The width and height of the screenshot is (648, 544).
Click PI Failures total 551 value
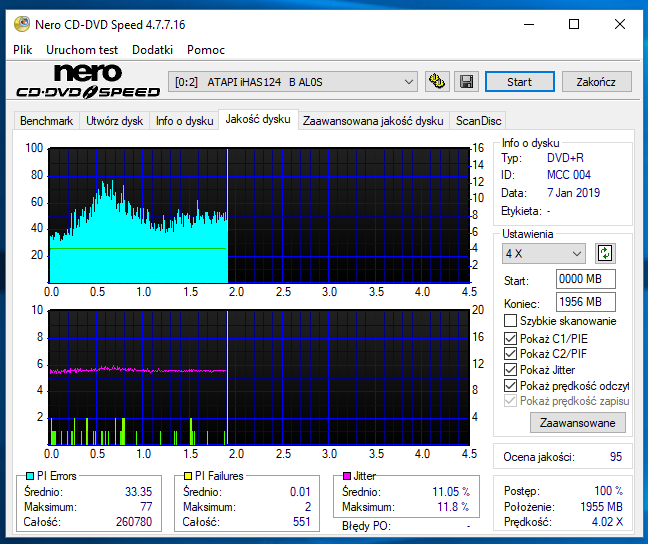coord(302,522)
